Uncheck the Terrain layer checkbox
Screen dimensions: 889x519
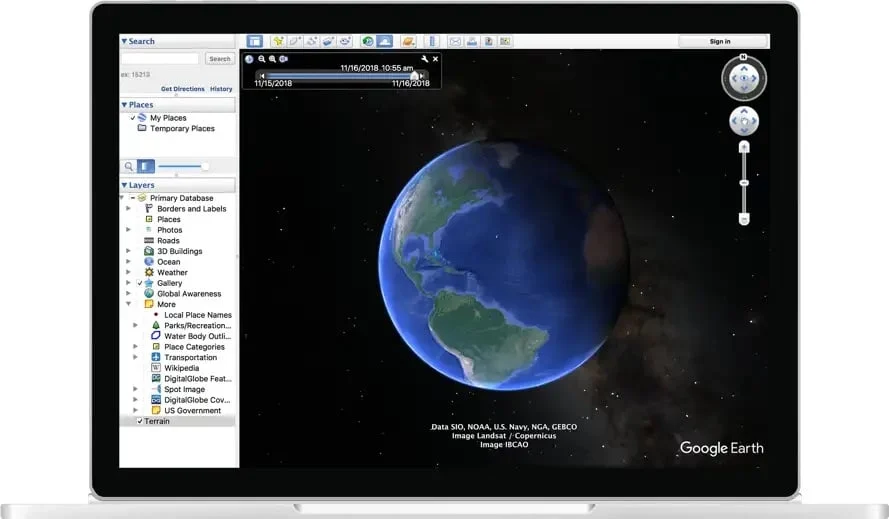139,421
